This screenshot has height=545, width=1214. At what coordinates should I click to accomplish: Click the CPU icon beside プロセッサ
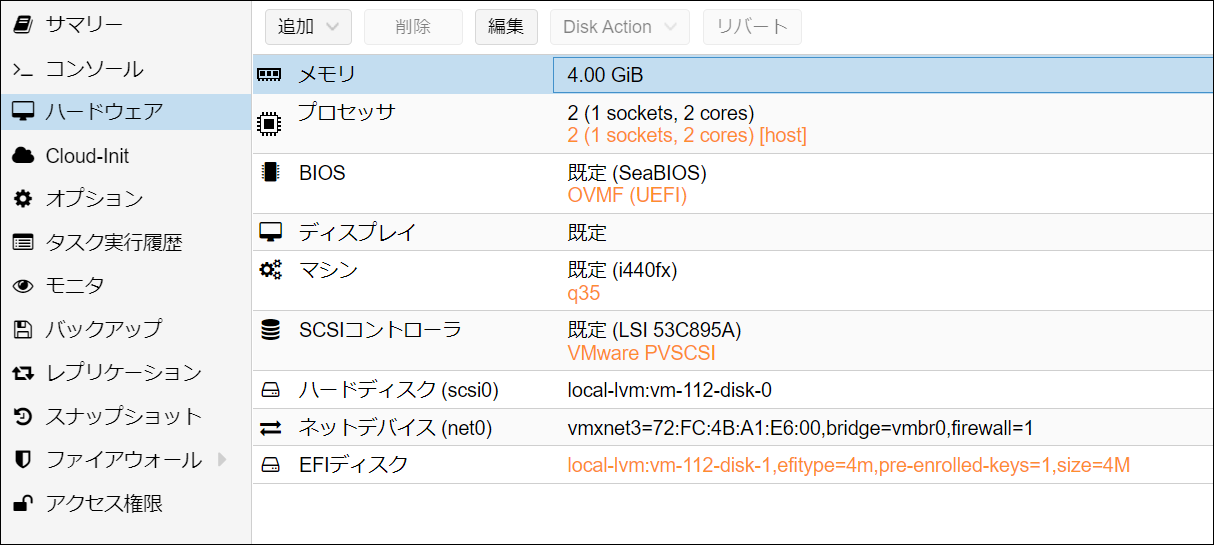[x=270, y=124]
